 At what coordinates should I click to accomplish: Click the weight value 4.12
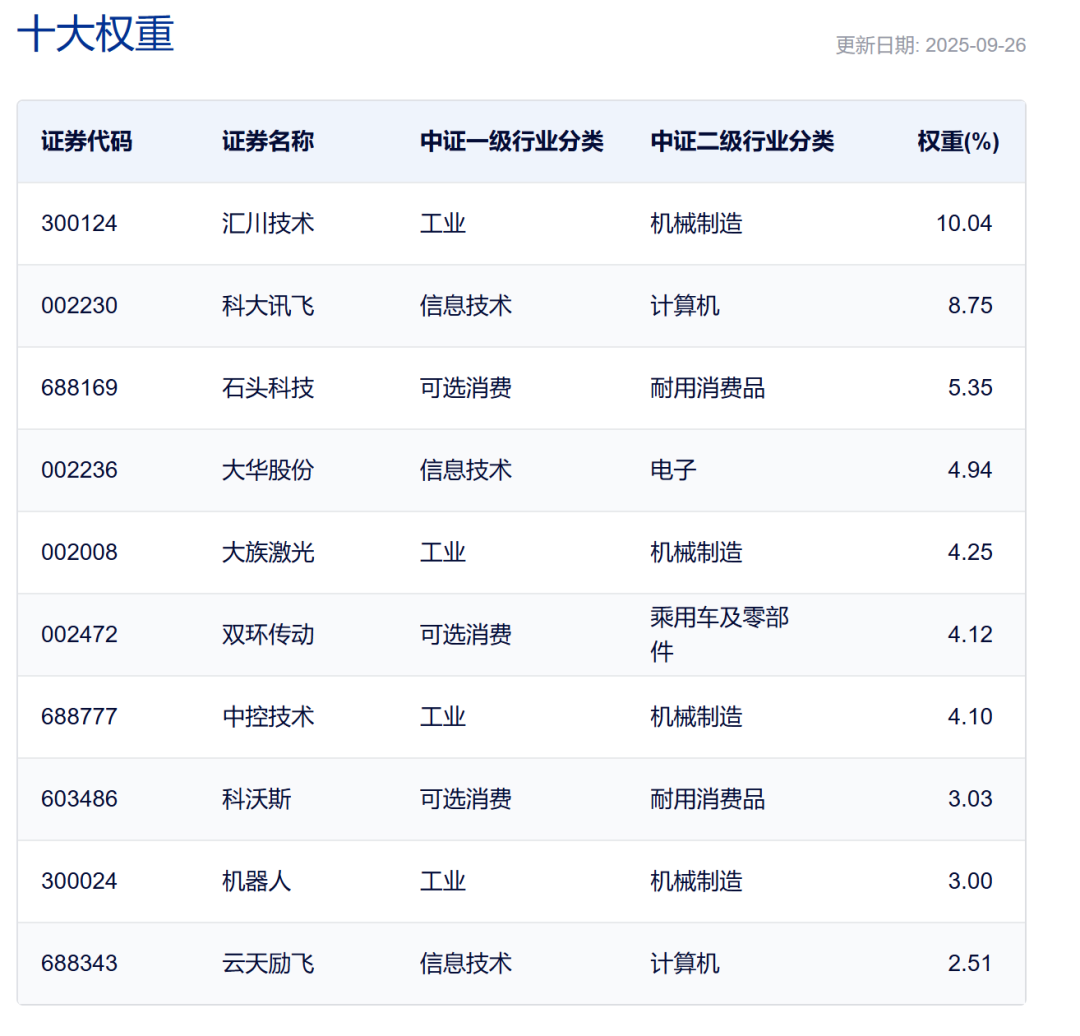pos(970,634)
